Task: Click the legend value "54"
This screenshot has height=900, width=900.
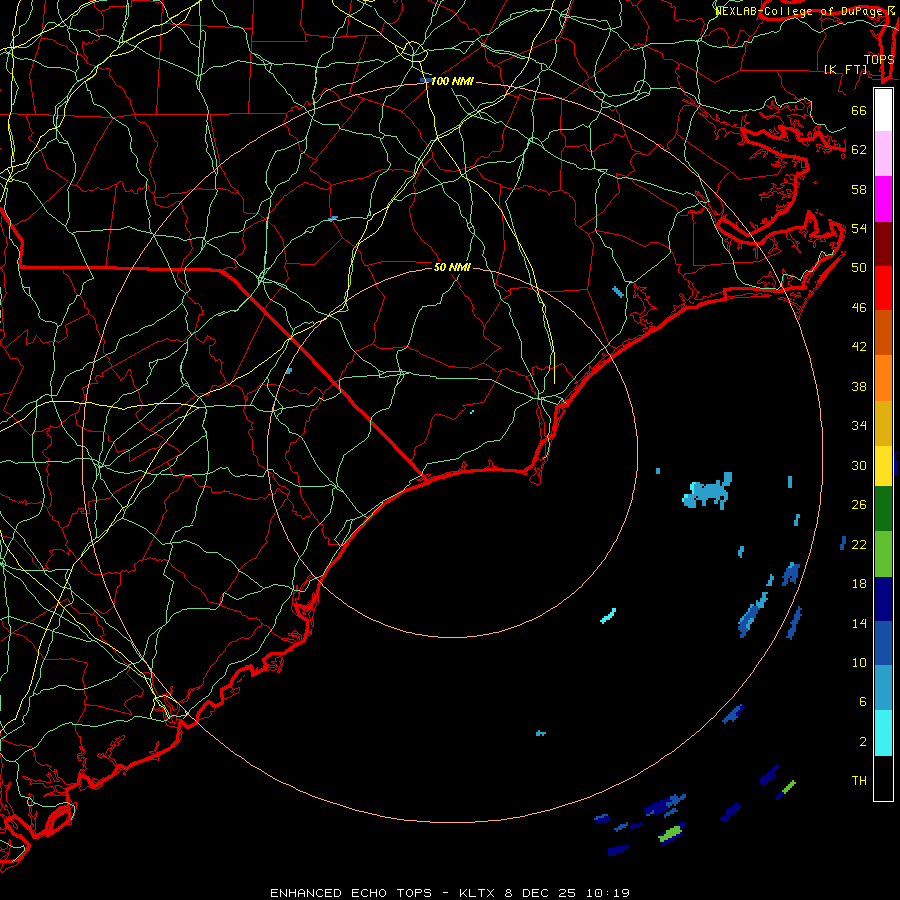Action: (859, 228)
